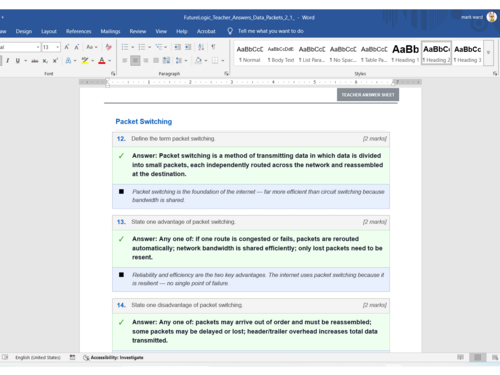Apply borders to the selection

215,61
